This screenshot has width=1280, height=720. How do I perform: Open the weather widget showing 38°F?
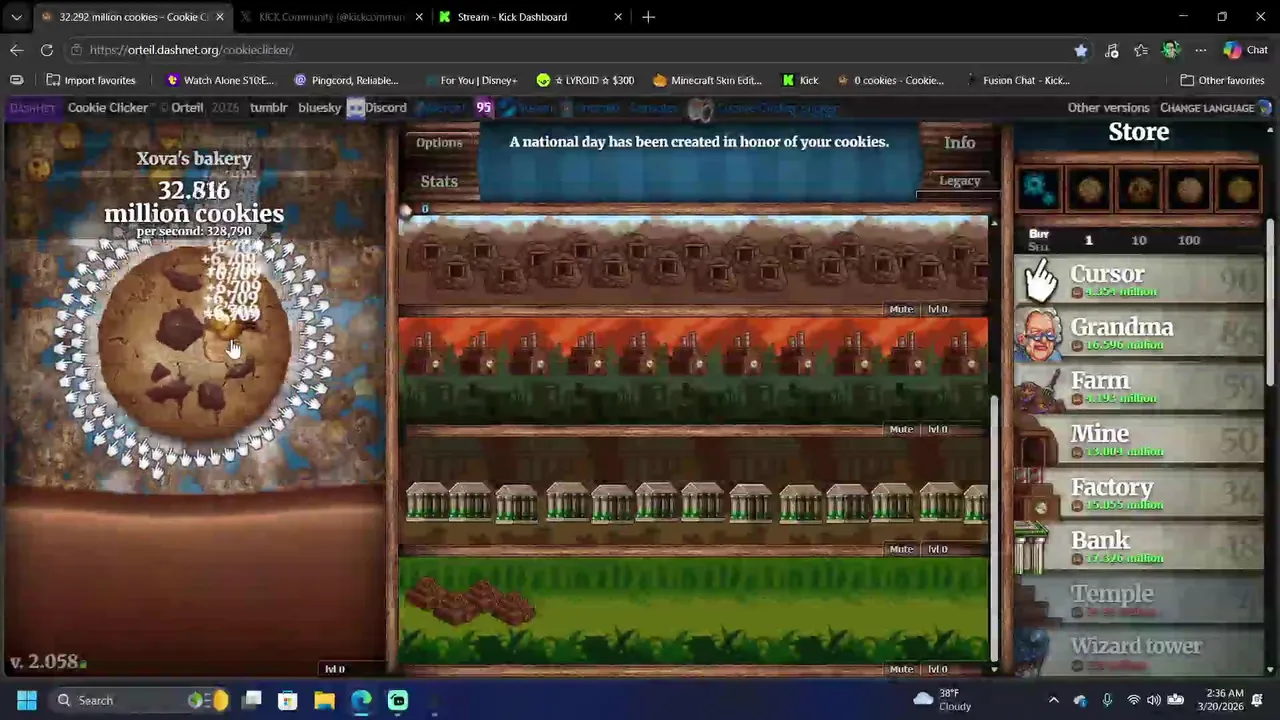coord(942,700)
